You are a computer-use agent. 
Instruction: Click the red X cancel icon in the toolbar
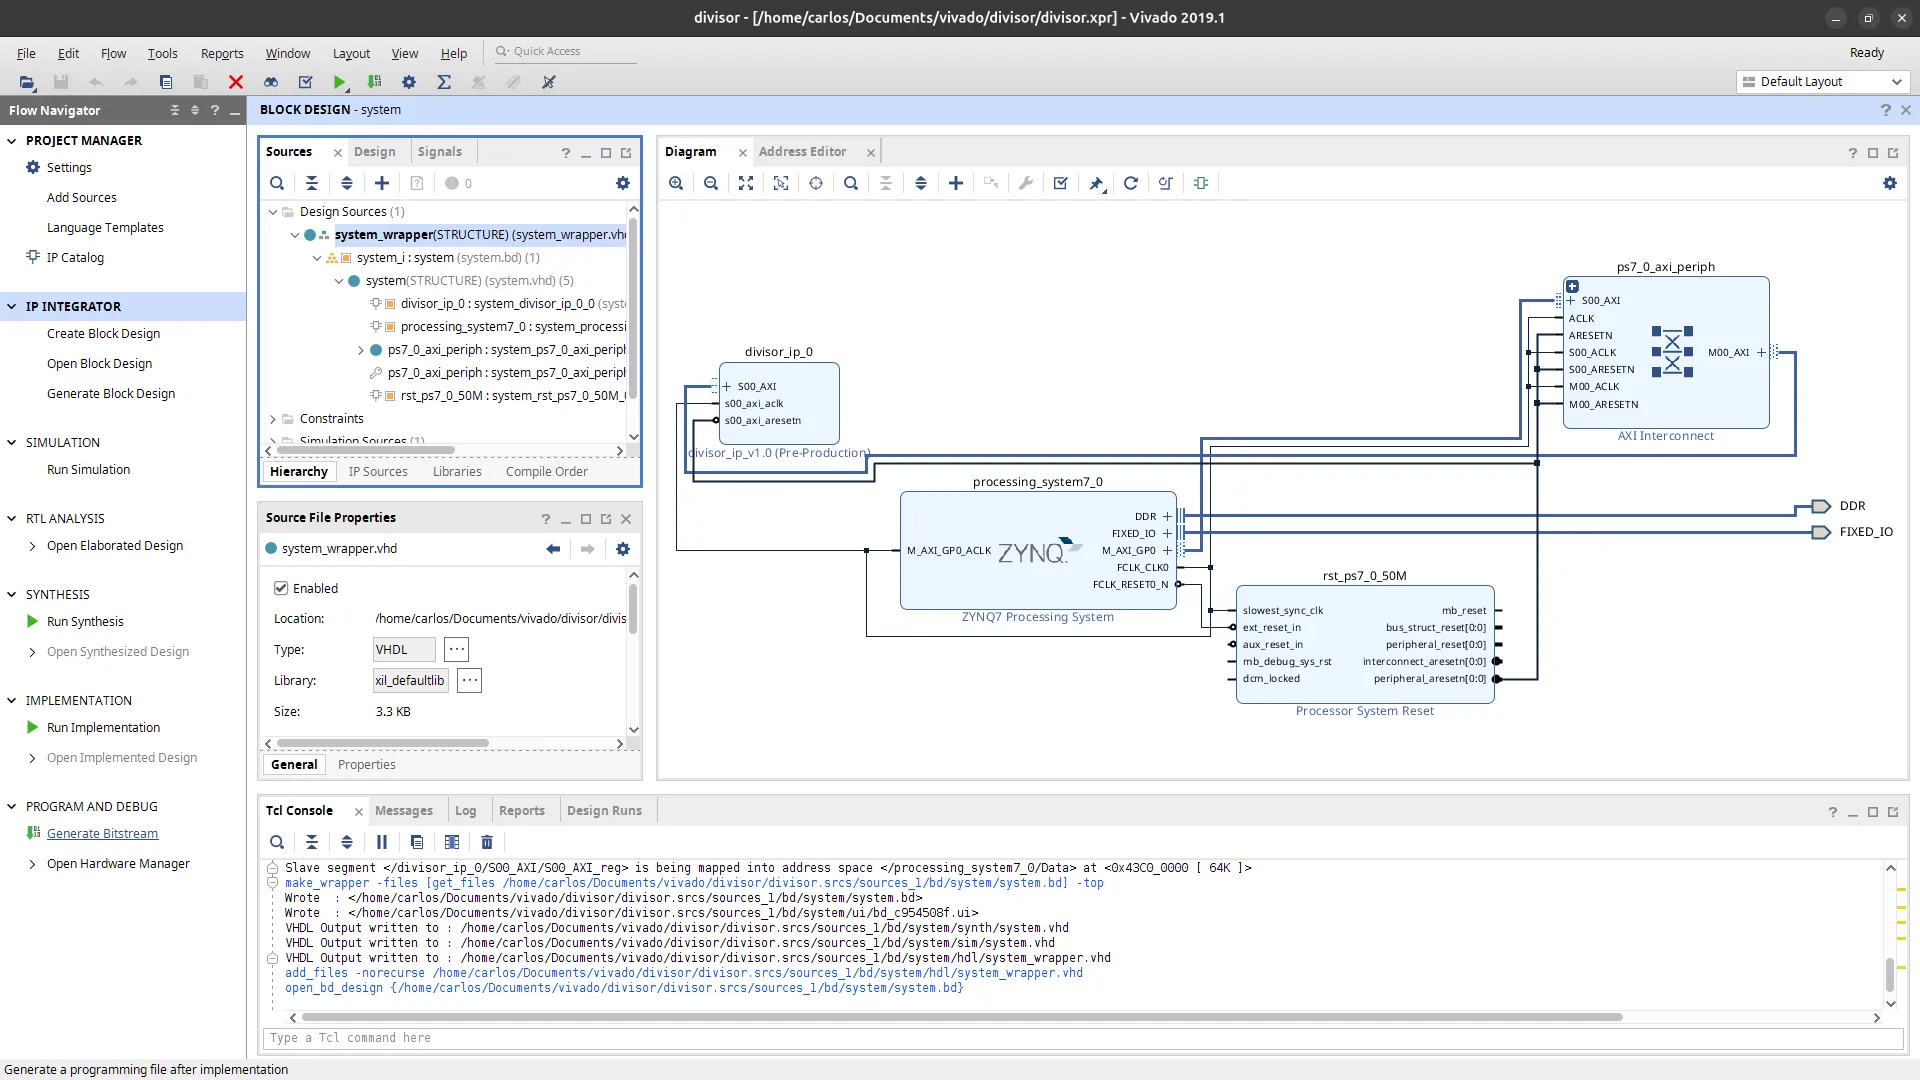[236, 82]
